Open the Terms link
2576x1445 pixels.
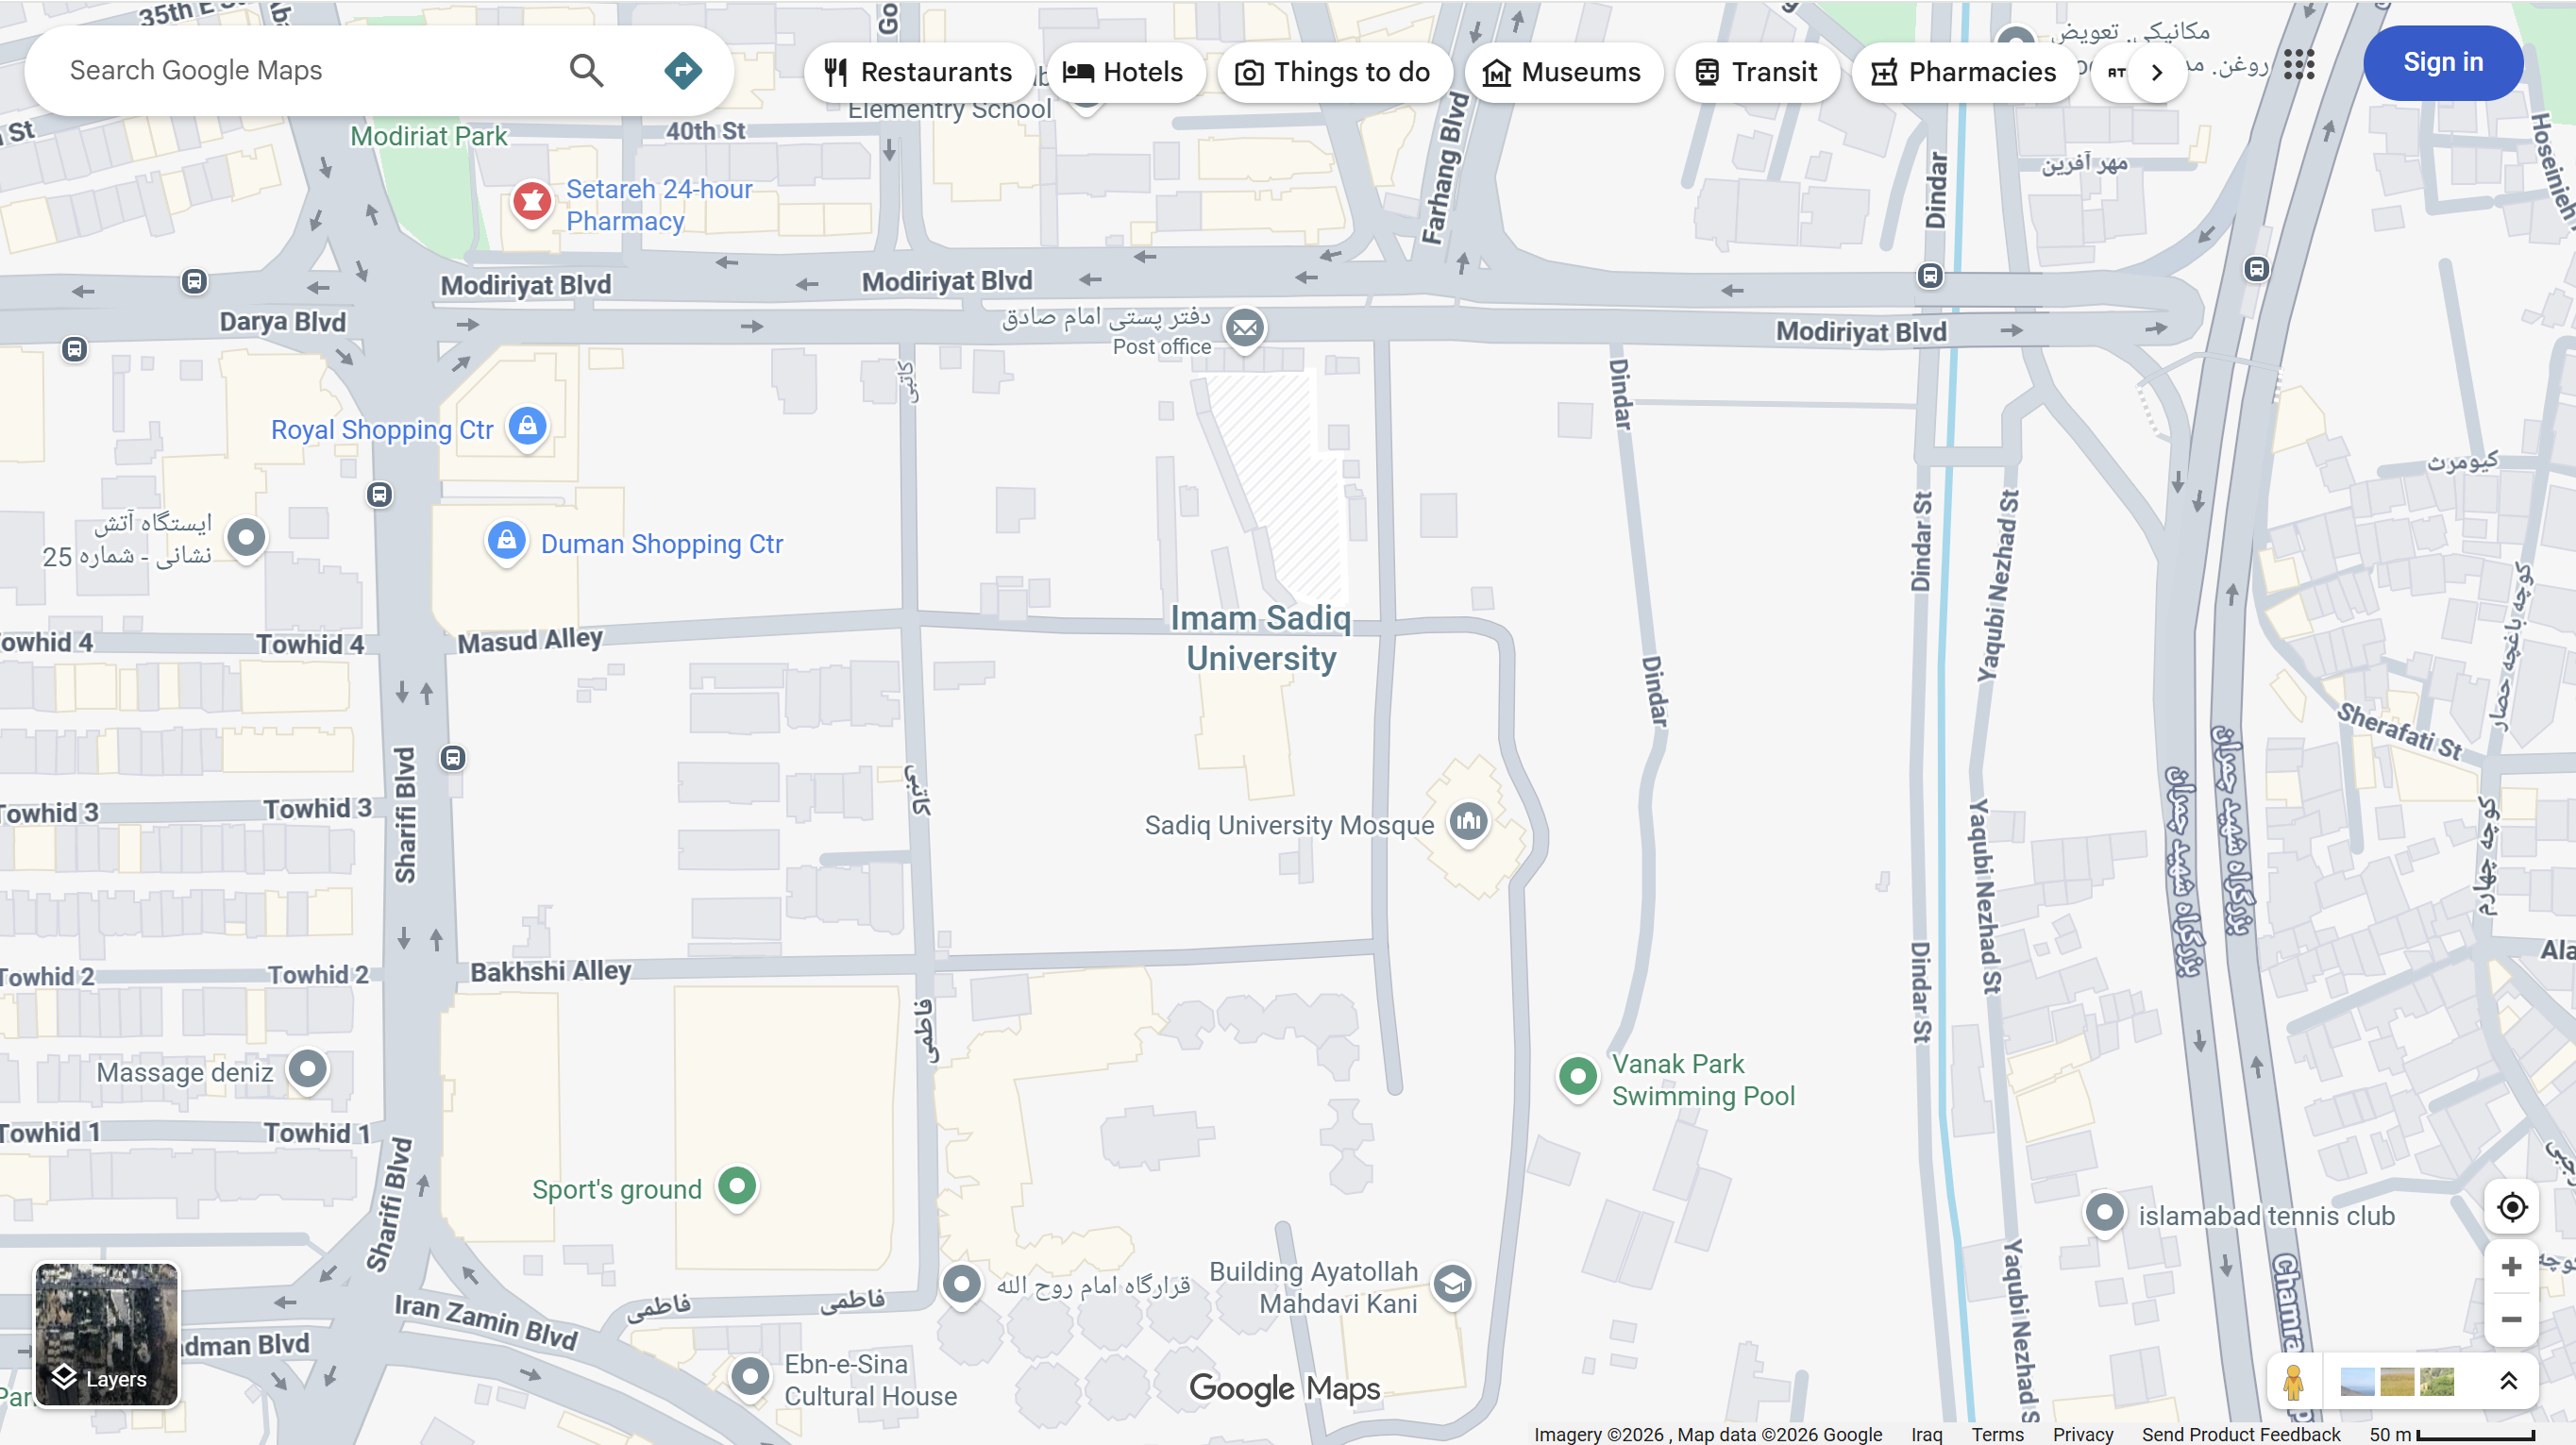1997,1434
